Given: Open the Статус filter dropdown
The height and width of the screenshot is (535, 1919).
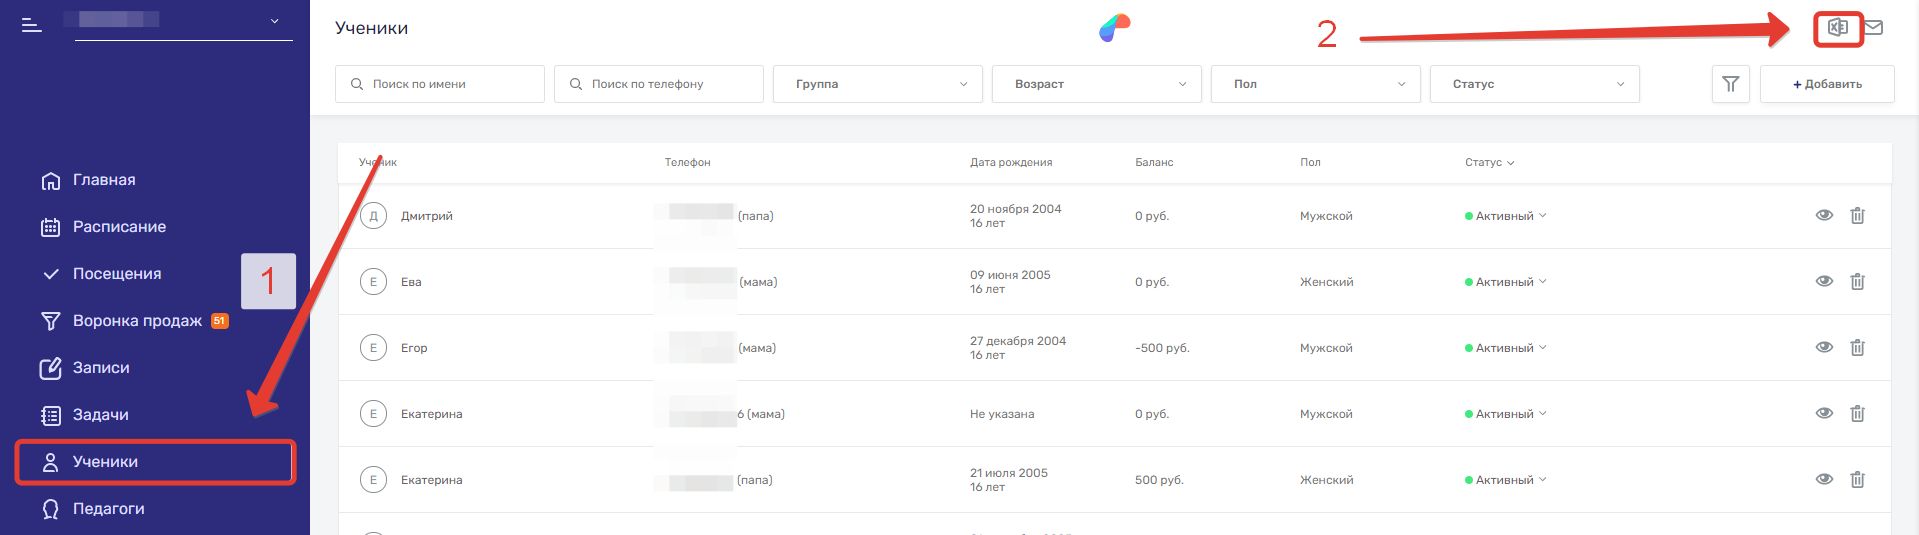Looking at the screenshot, I should [x=1535, y=84].
